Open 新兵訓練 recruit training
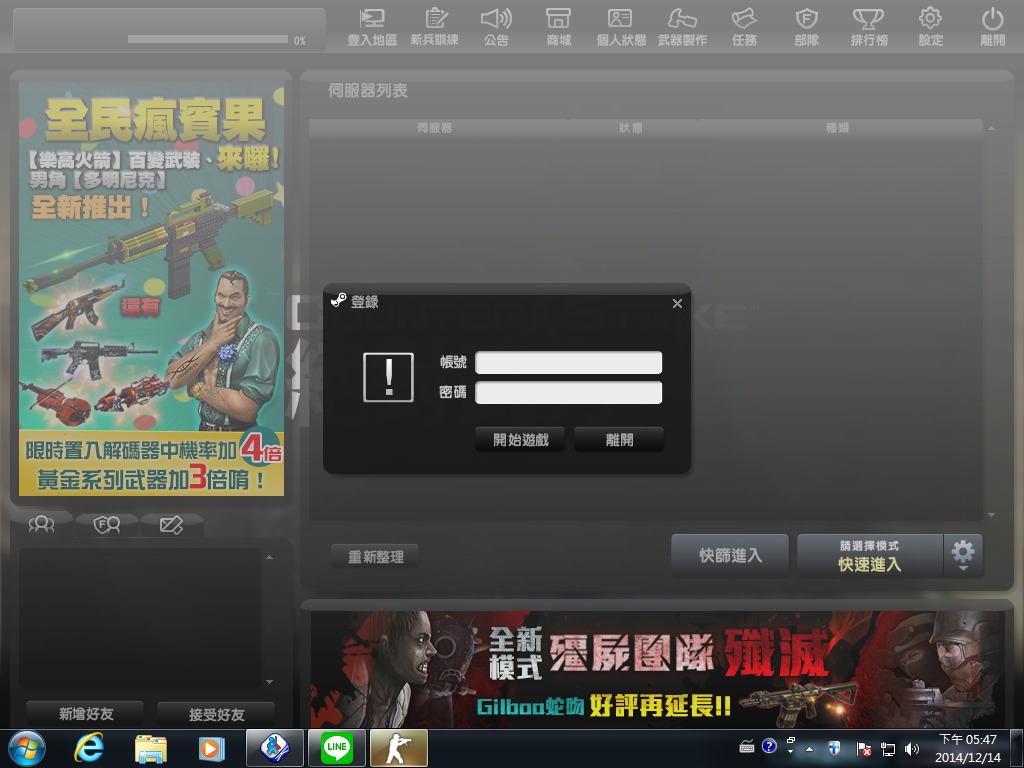The width and height of the screenshot is (1024, 768). [x=434, y=27]
